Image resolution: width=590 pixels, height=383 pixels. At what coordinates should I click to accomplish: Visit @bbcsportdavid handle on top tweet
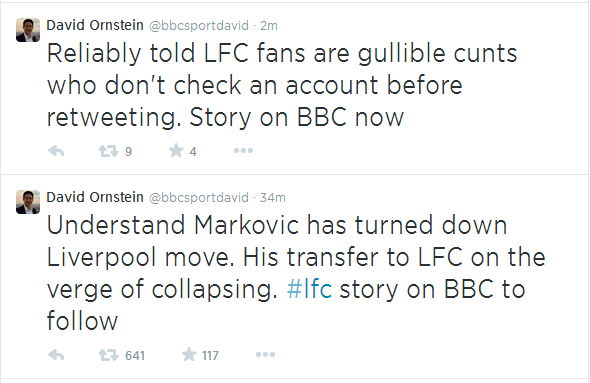[x=199, y=26]
